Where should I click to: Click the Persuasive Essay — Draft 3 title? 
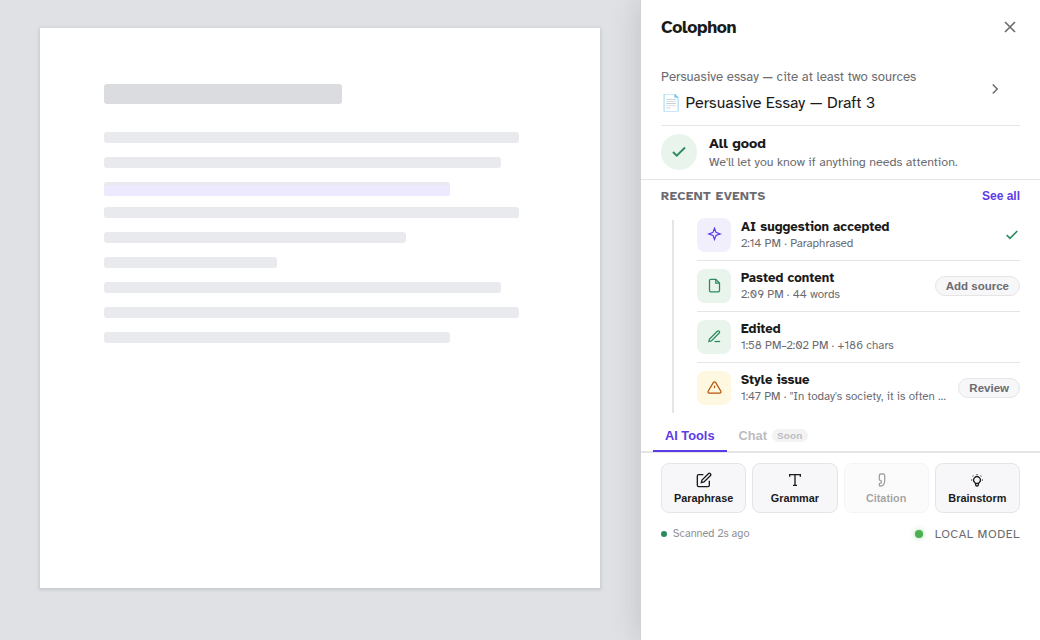[x=779, y=103]
